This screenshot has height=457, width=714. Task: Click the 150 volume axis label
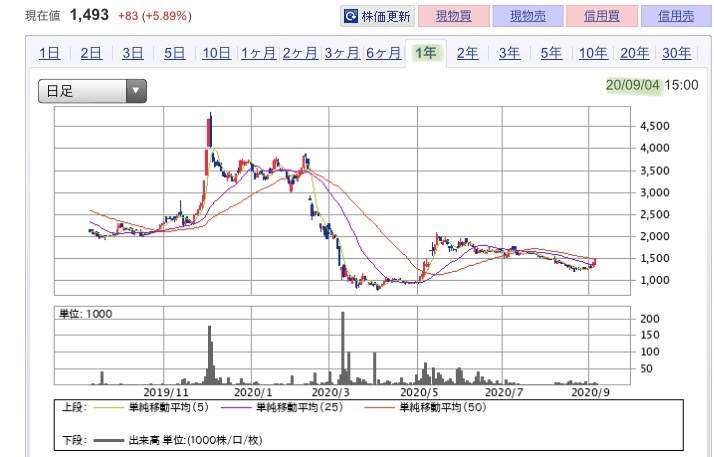click(650, 335)
